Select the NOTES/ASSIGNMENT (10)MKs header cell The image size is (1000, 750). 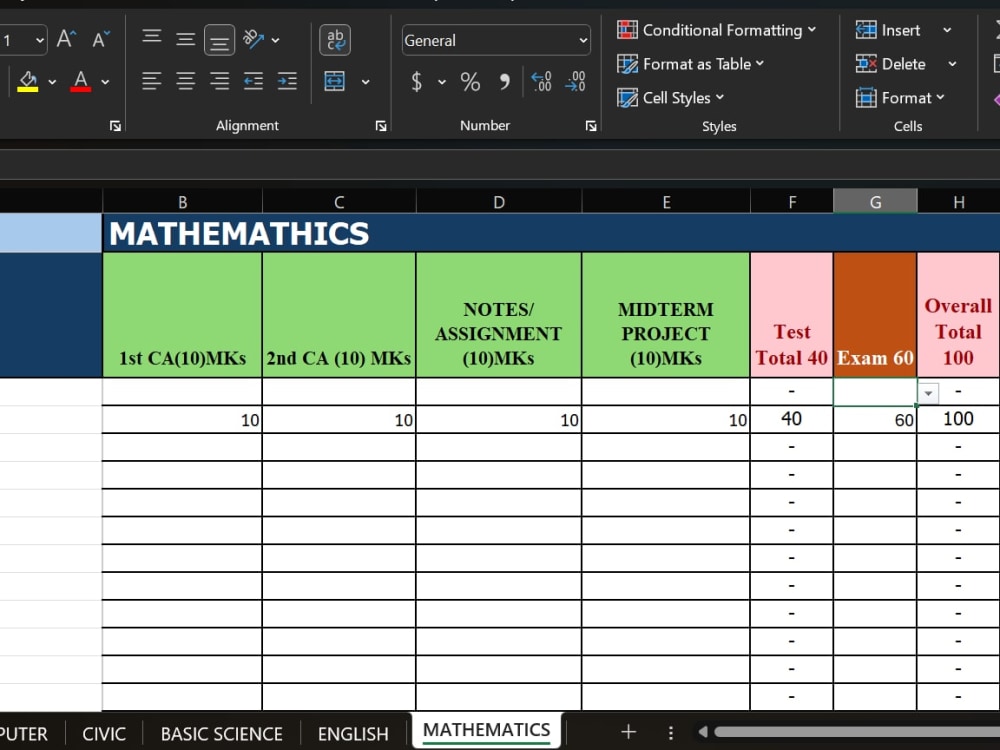pyautogui.click(x=499, y=315)
